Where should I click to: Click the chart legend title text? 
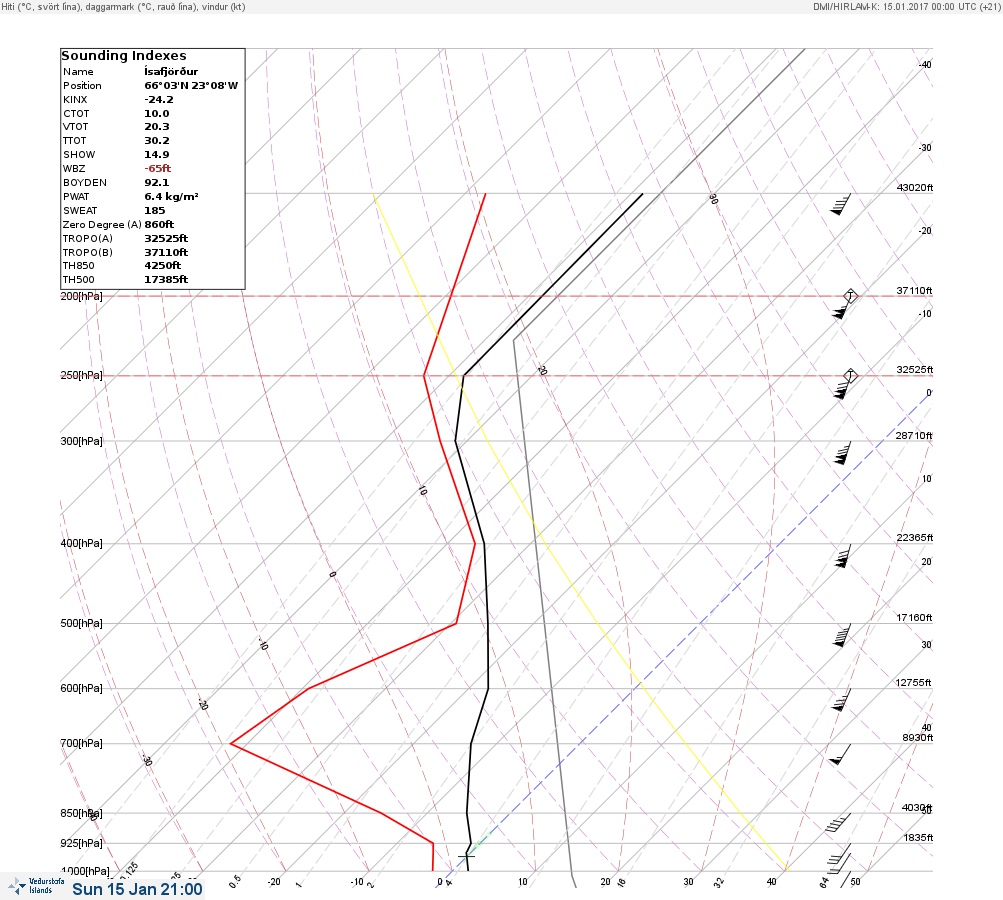(x=123, y=6)
